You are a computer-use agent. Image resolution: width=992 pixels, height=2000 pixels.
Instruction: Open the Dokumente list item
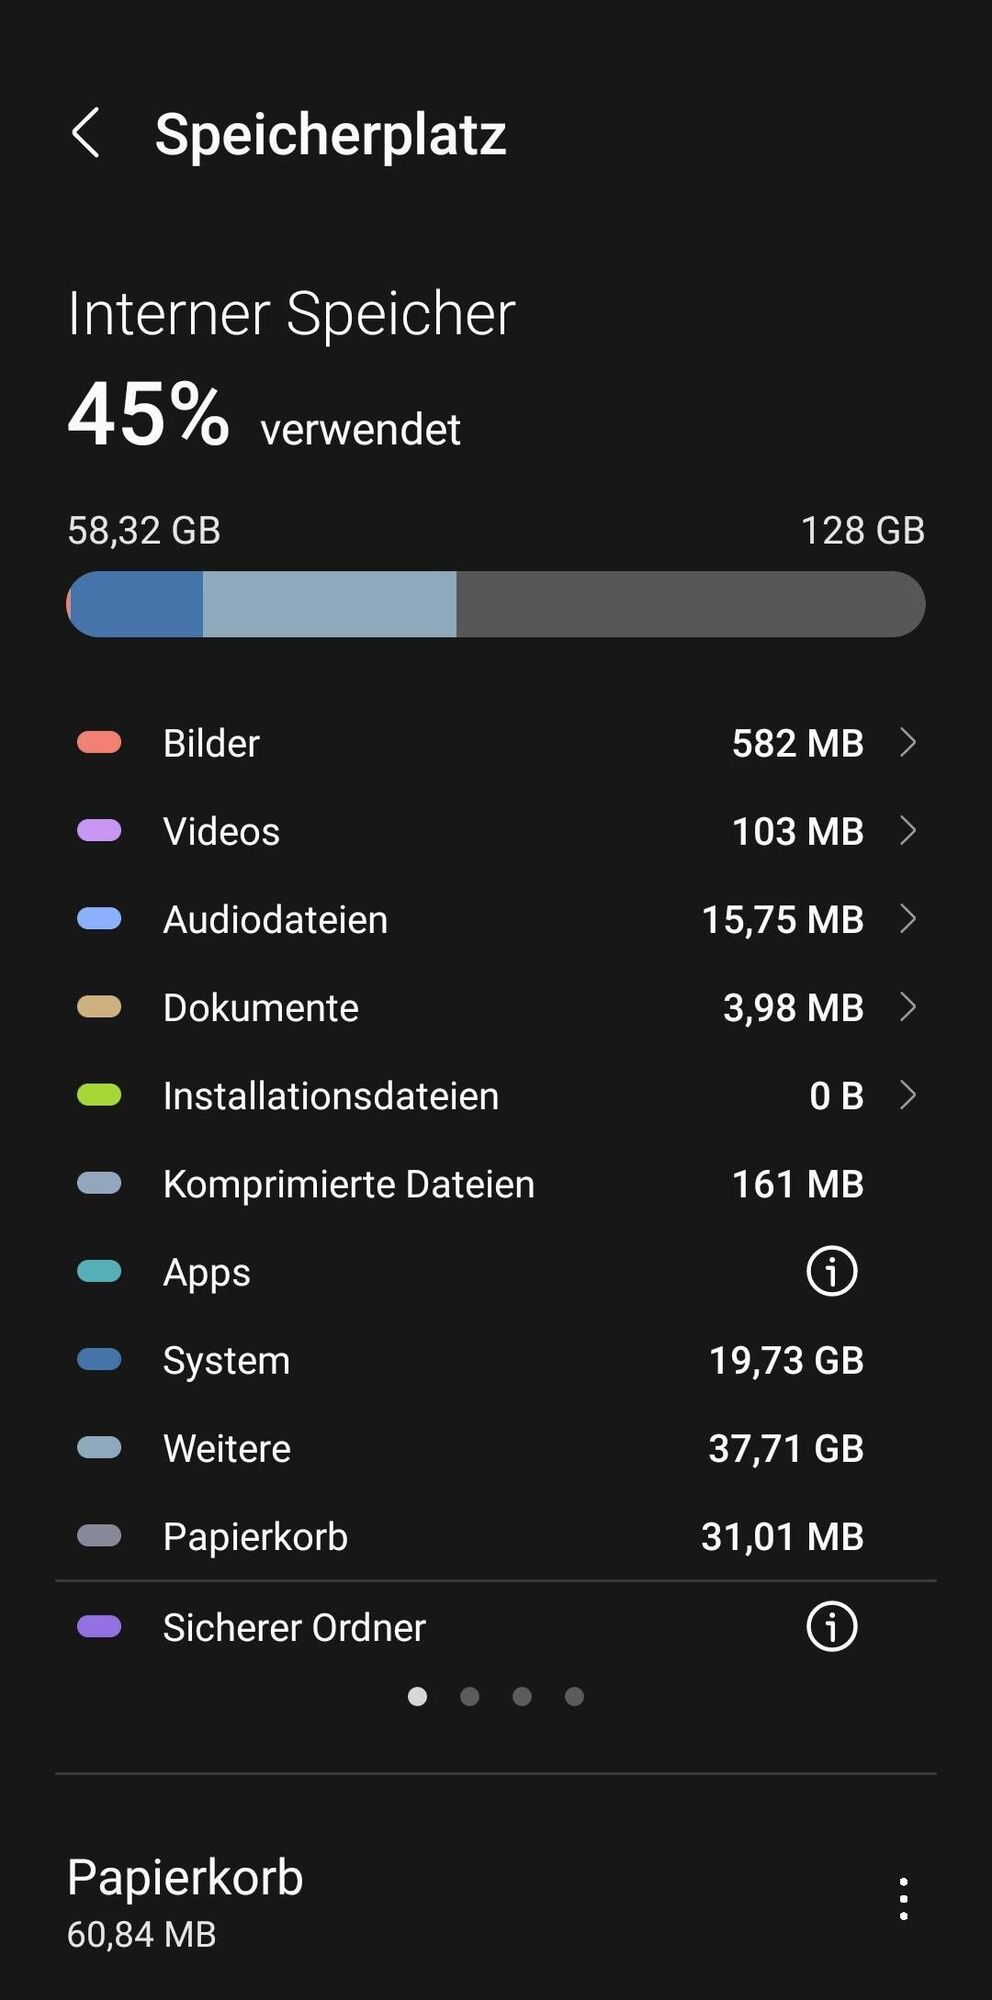[x=496, y=1007]
